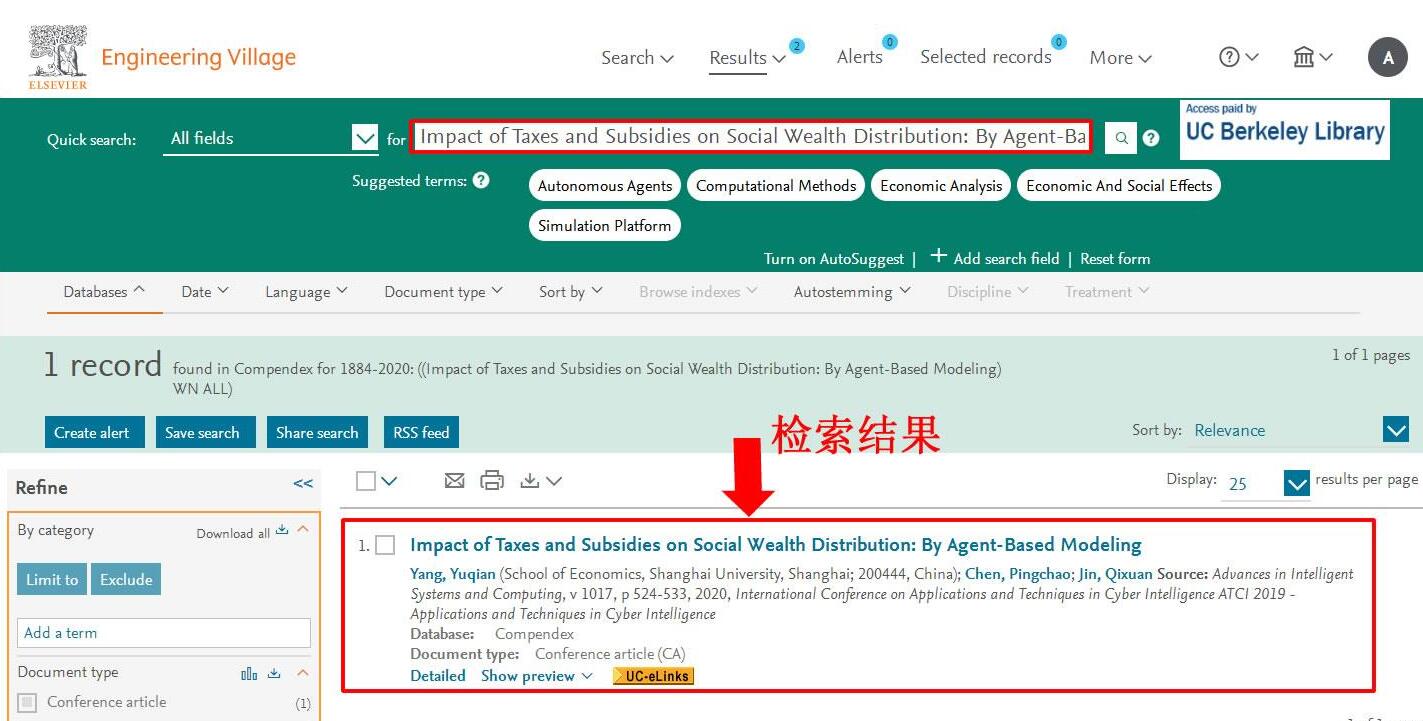Tick the Conference article filter checkbox

pyautogui.click(x=27, y=702)
